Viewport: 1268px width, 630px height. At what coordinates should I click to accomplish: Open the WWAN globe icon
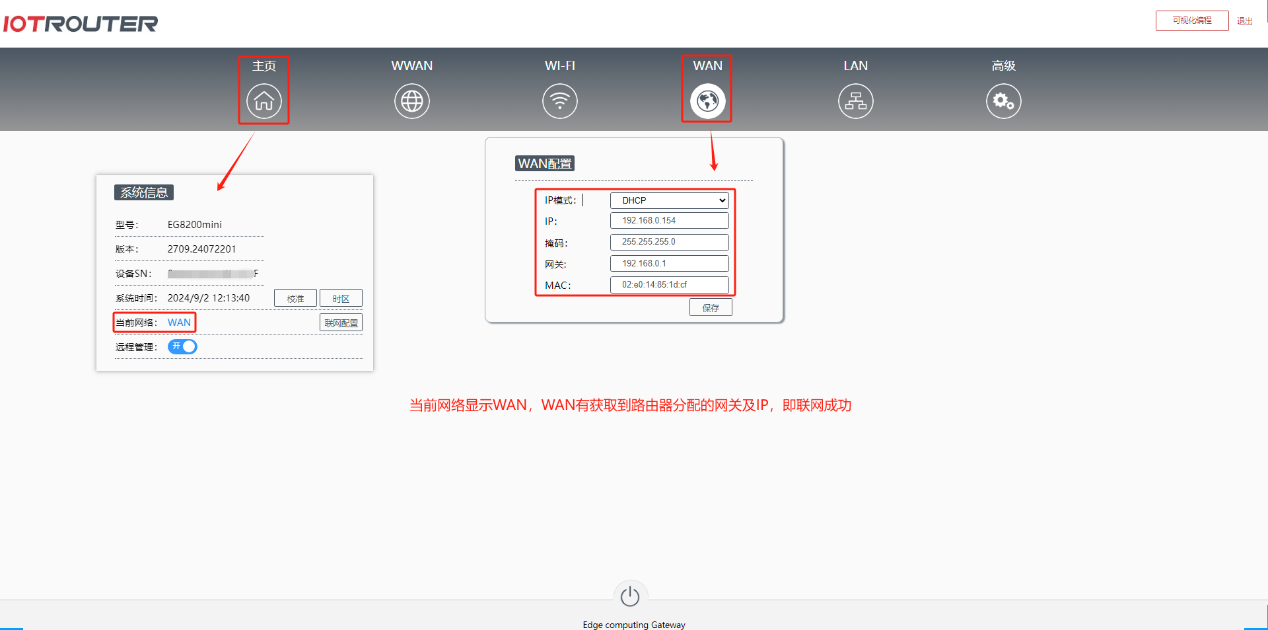point(411,100)
